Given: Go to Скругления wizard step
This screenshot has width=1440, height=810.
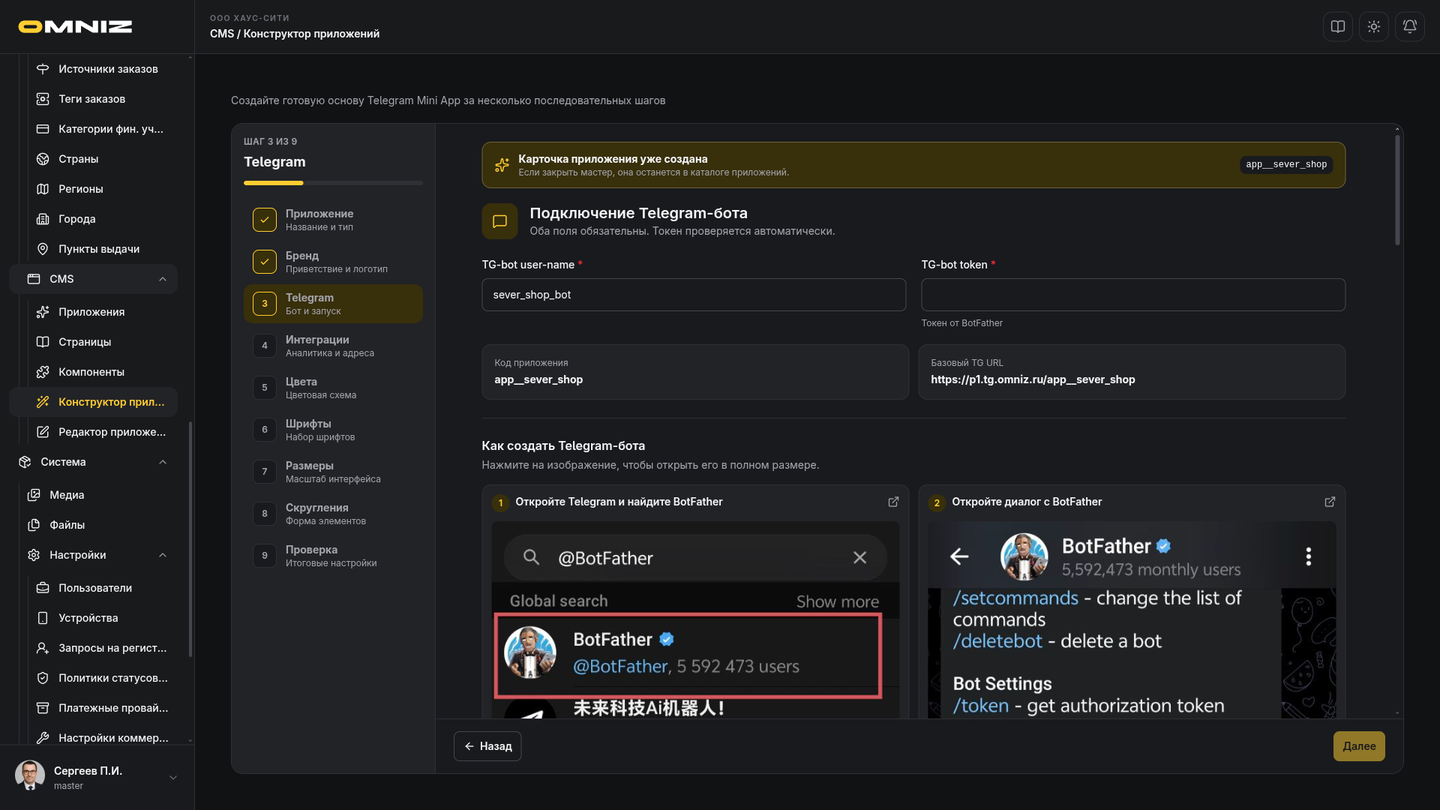Looking at the screenshot, I should (x=333, y=514).
